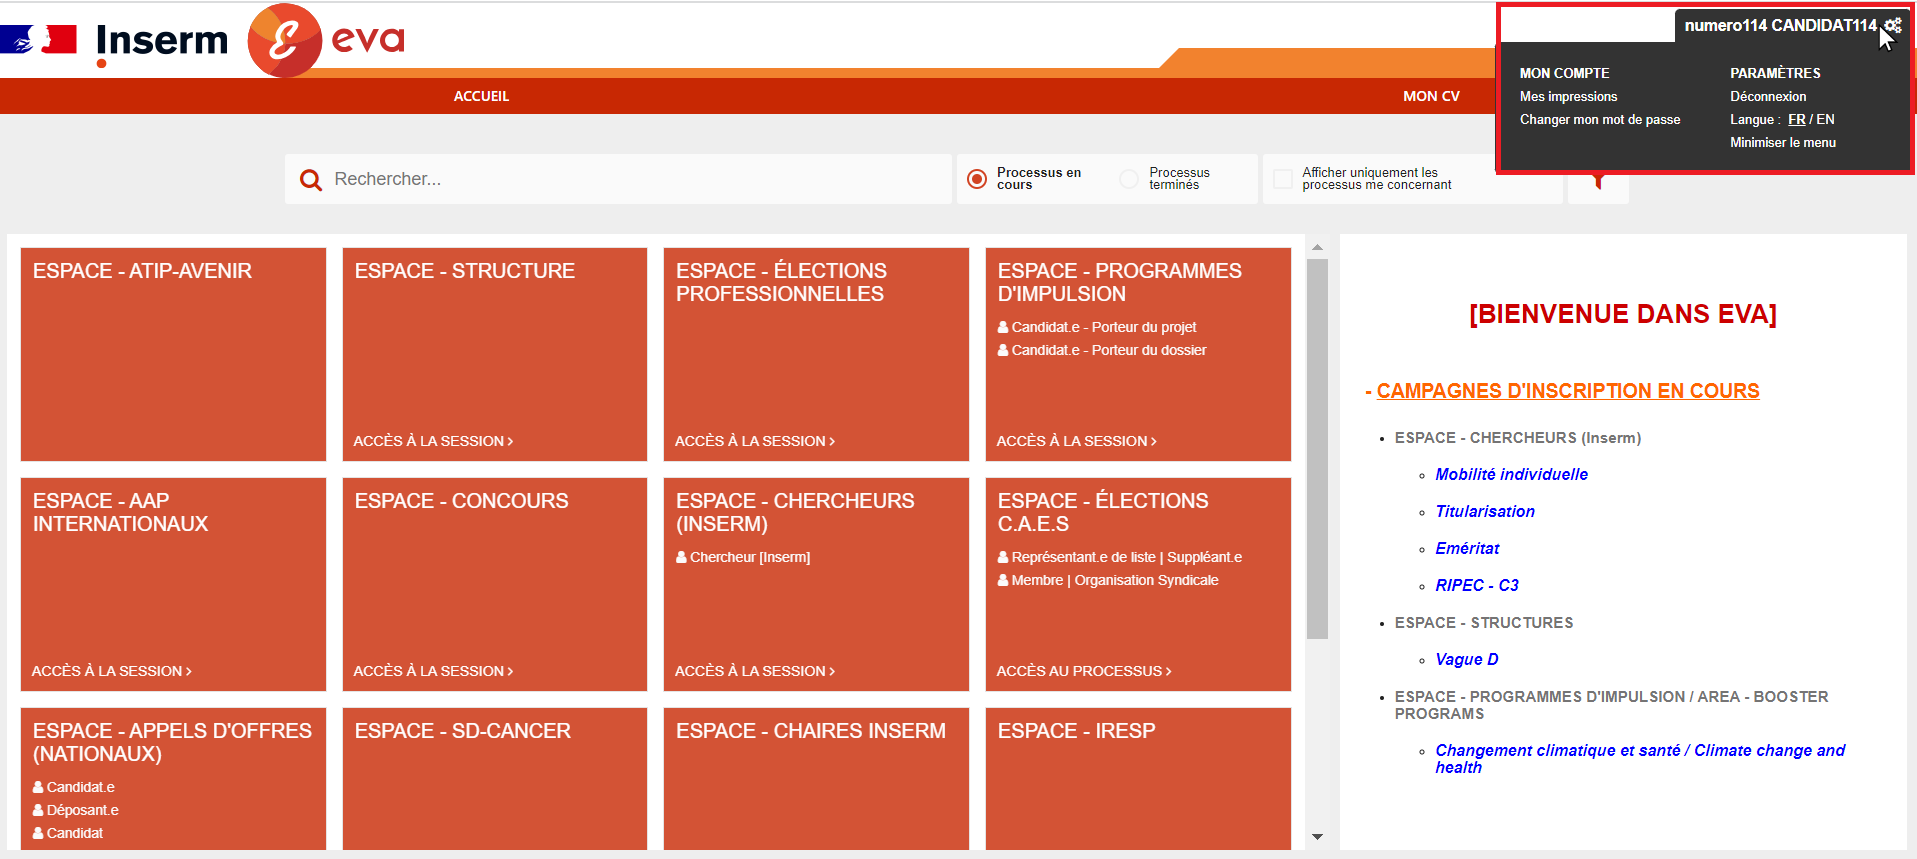
Task: Go to the ACCUEIL menu item
Action: (481, 96)
